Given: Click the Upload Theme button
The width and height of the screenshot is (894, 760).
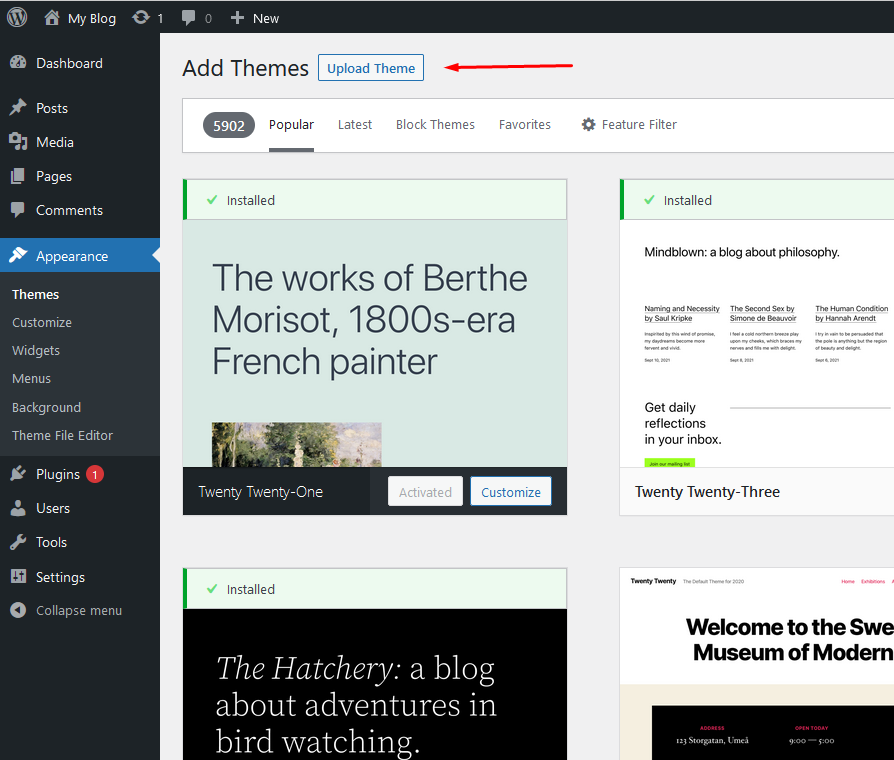Looking at the screenshot, I should point(371,68).
